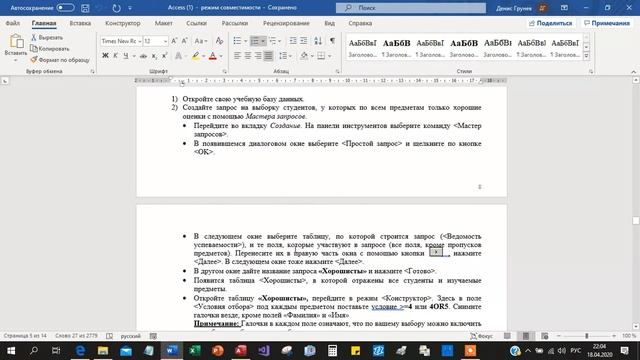Image resolution: width=640 pixels, height=360 pixels.
Task: Clear all formatting icon
Action: tap(219, 41)
